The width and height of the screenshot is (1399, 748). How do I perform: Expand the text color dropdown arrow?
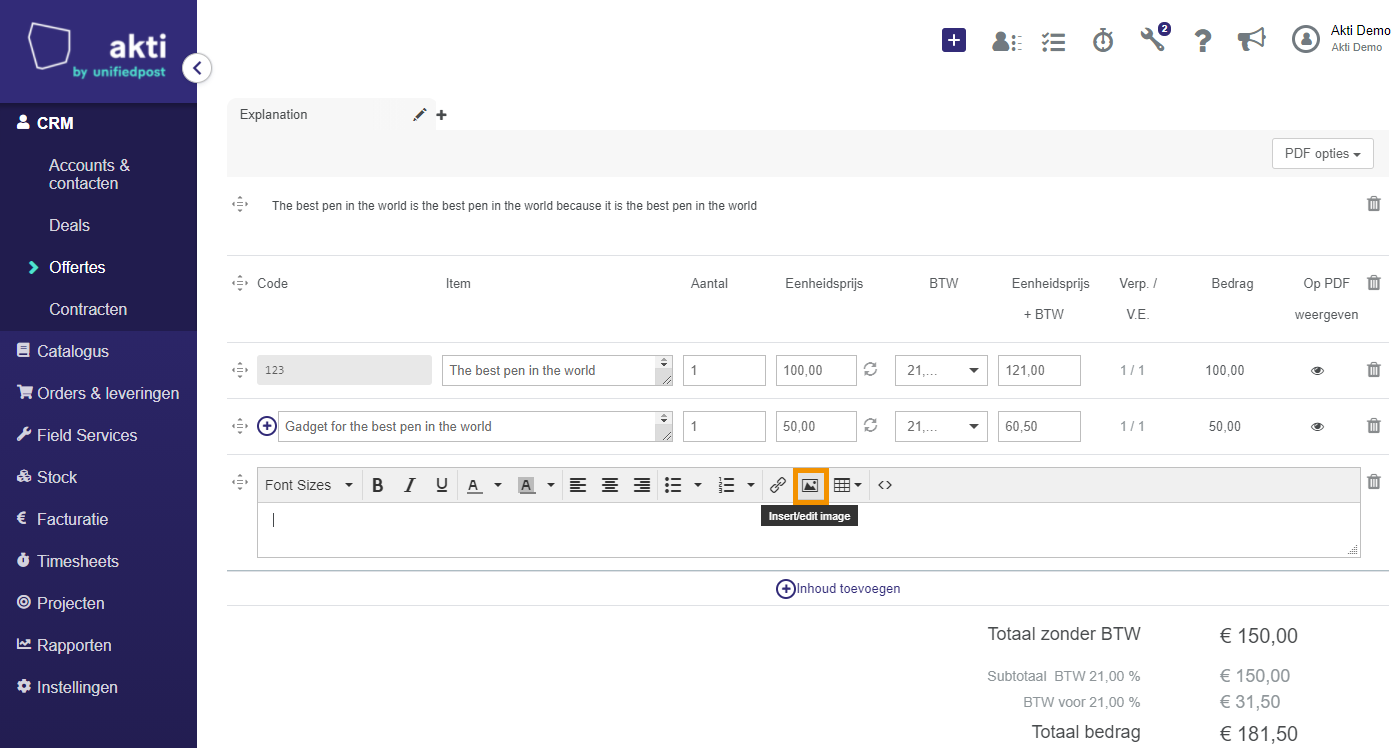pyautogui.click(x=498, y=485)
